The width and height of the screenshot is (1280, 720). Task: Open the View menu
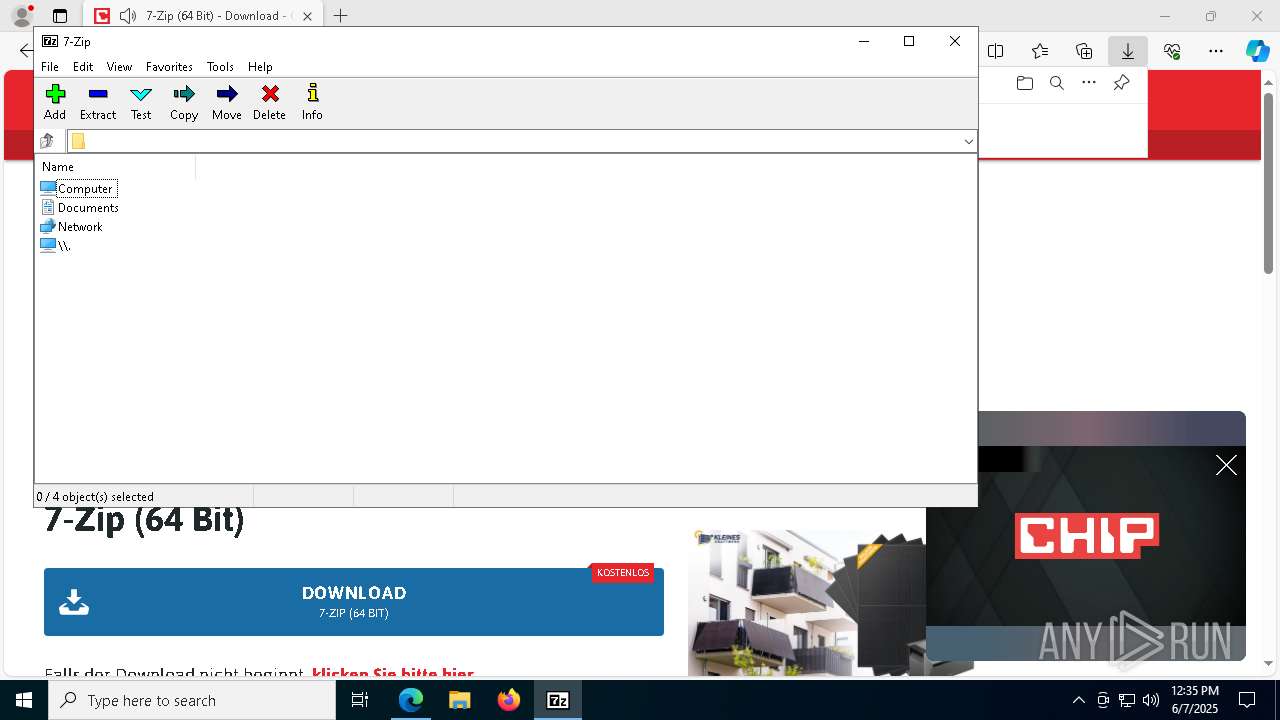coord(119,67)
